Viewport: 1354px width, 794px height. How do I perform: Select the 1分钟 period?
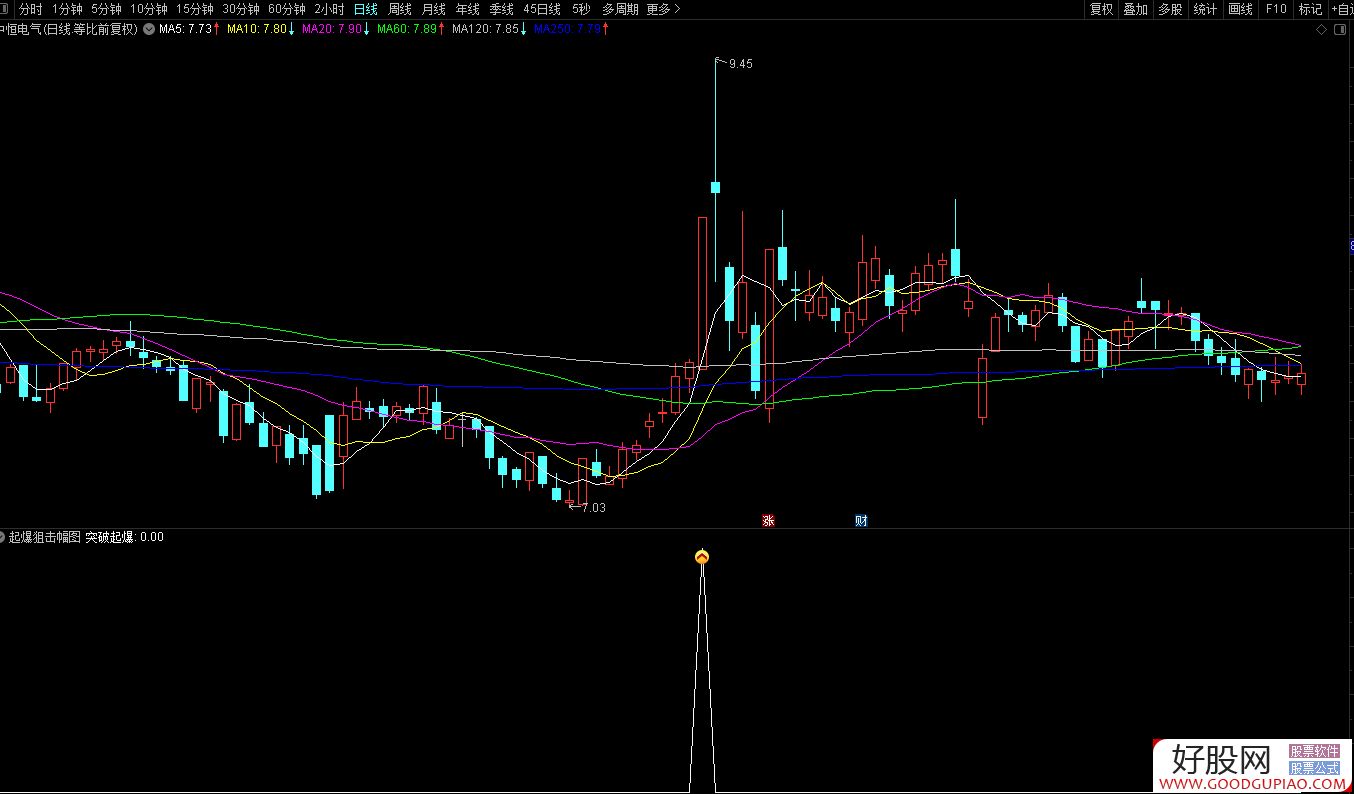[68, 9]
